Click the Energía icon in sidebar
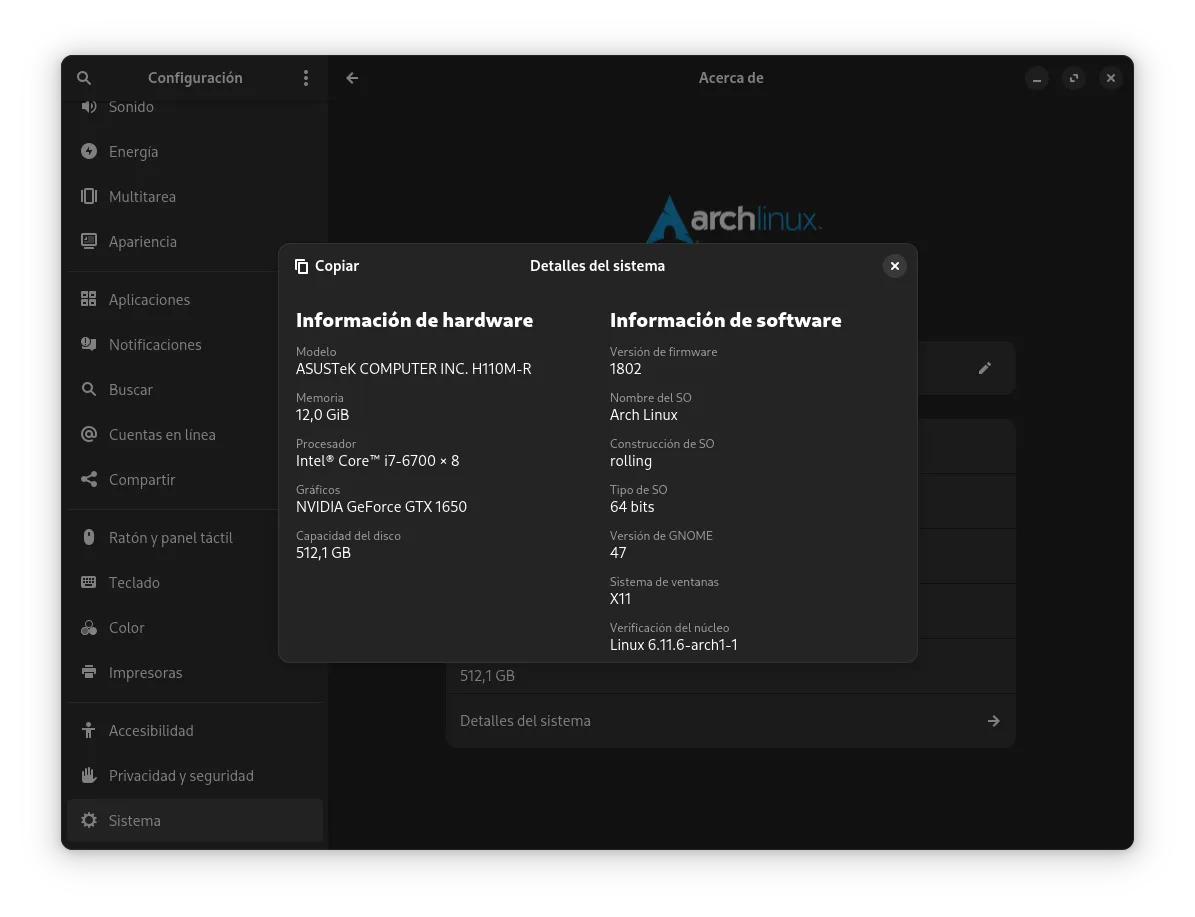Screen dimensions: 1195x917 click(89, 152)
